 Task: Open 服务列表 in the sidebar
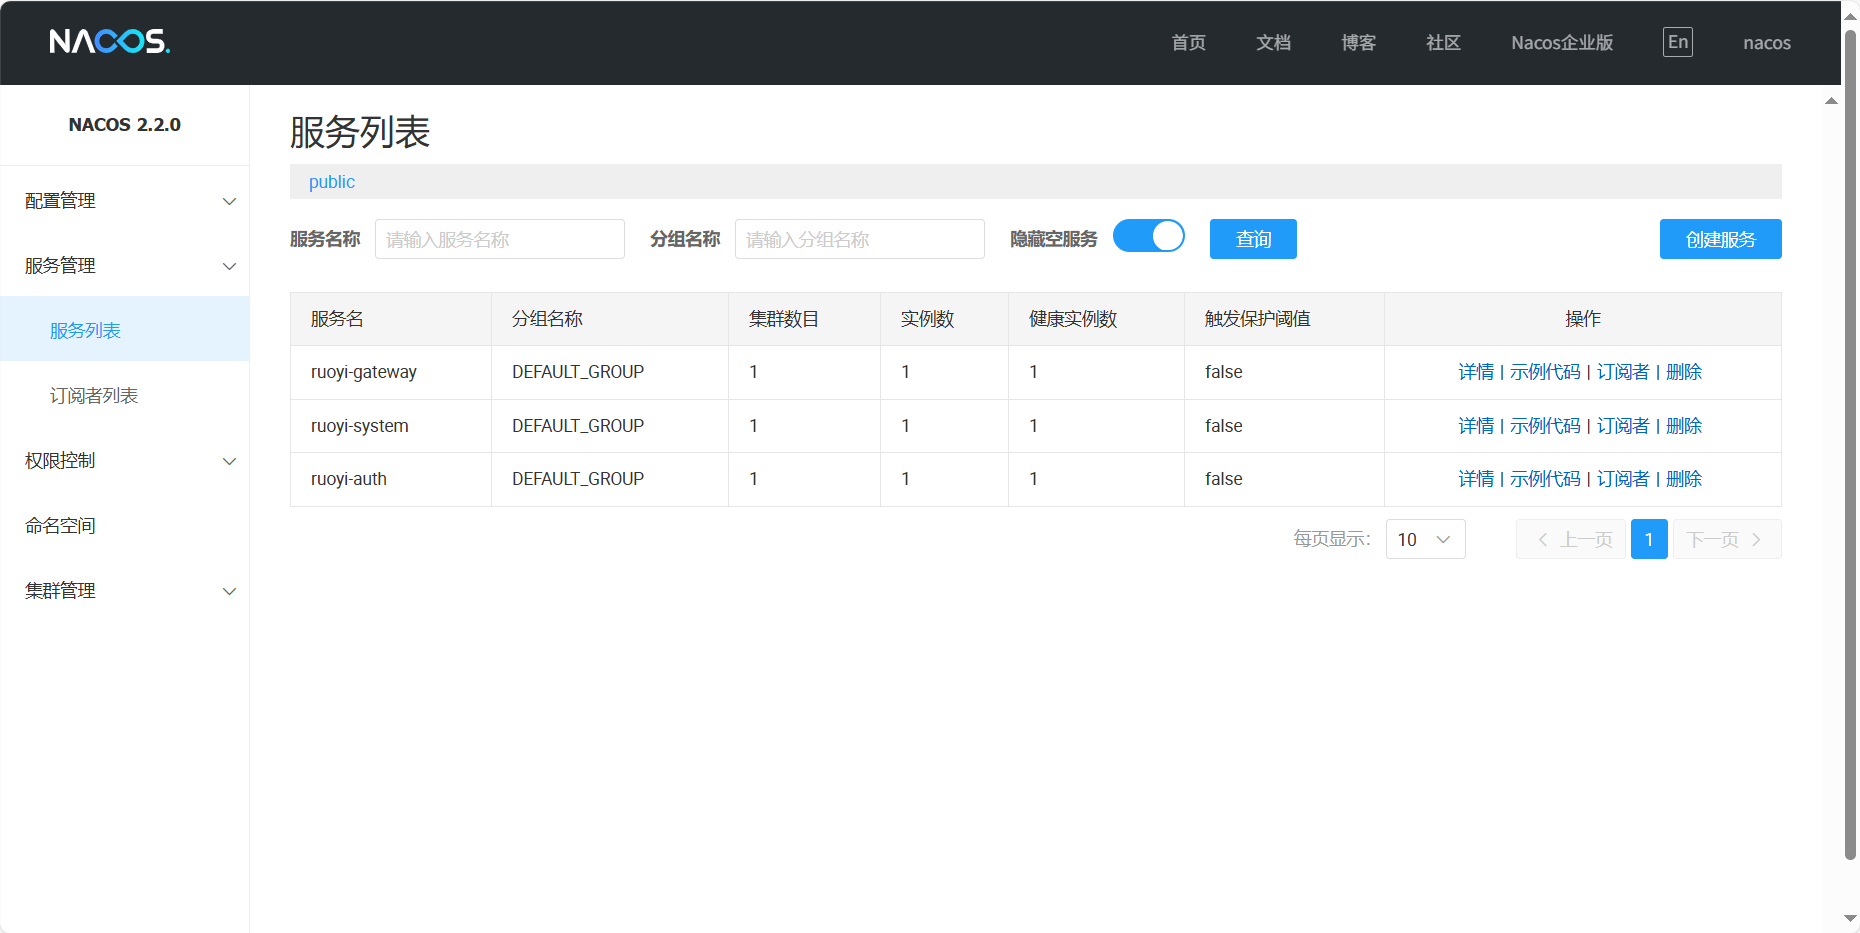coord(125,329)
